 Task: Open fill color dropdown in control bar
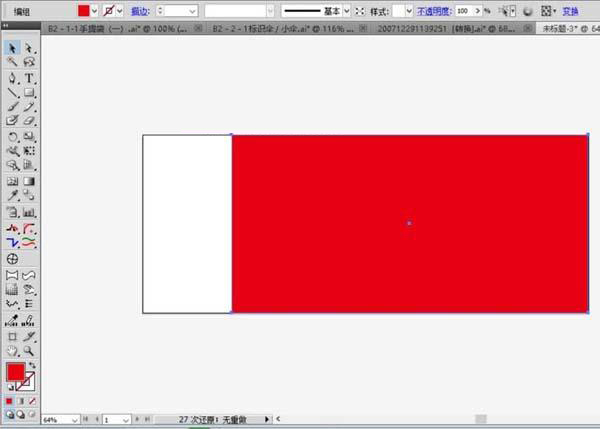coord(95,11)
